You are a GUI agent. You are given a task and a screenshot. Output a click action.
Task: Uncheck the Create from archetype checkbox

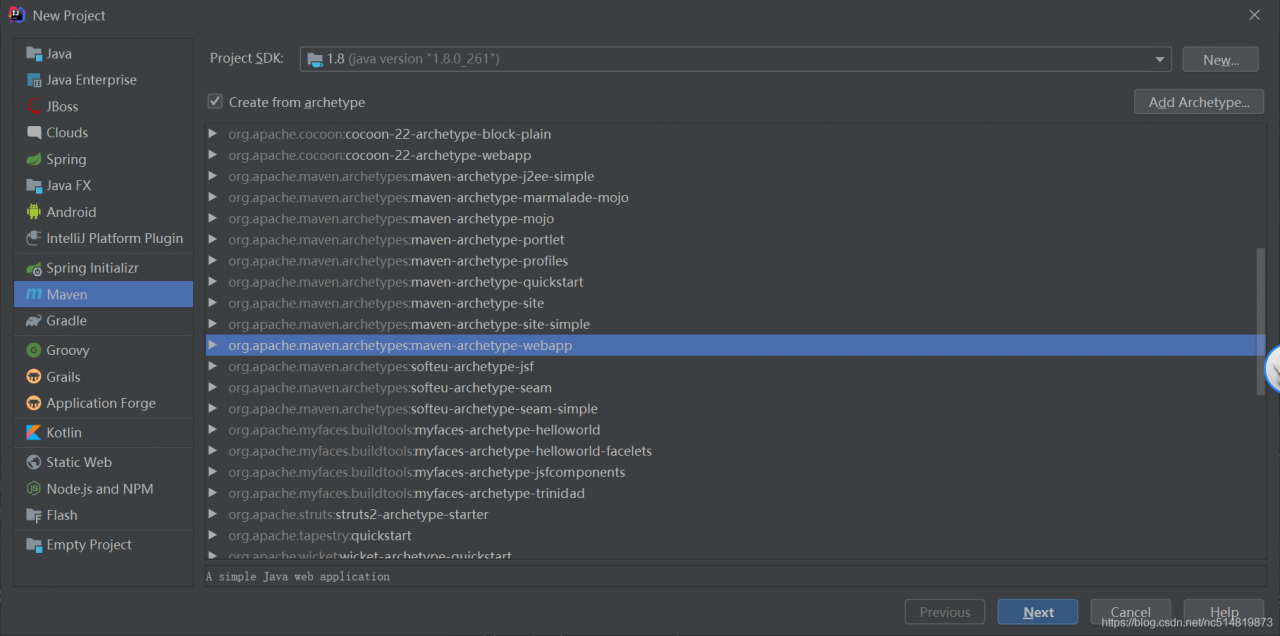[215, 102]
